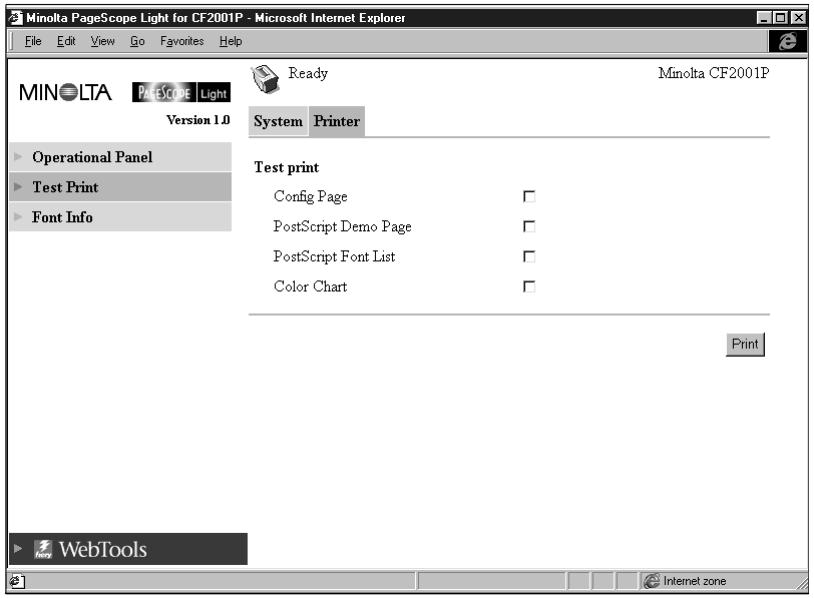Close the Internet Explorer window

[x=798, y=18]
